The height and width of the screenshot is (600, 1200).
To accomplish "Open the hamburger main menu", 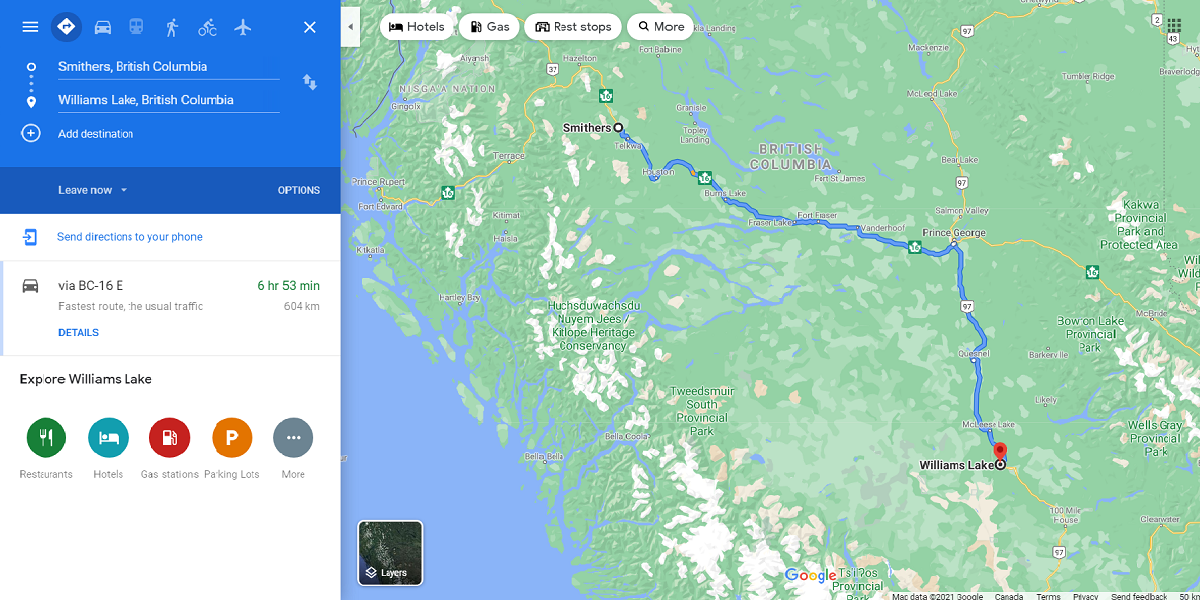I will (30, 27).
